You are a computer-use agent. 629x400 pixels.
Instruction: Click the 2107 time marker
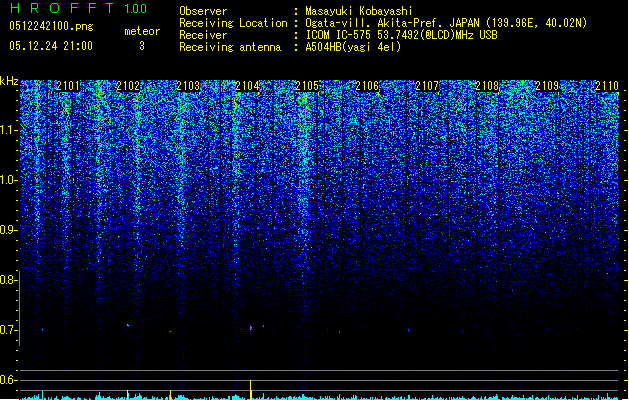click(x=427, y=85)
